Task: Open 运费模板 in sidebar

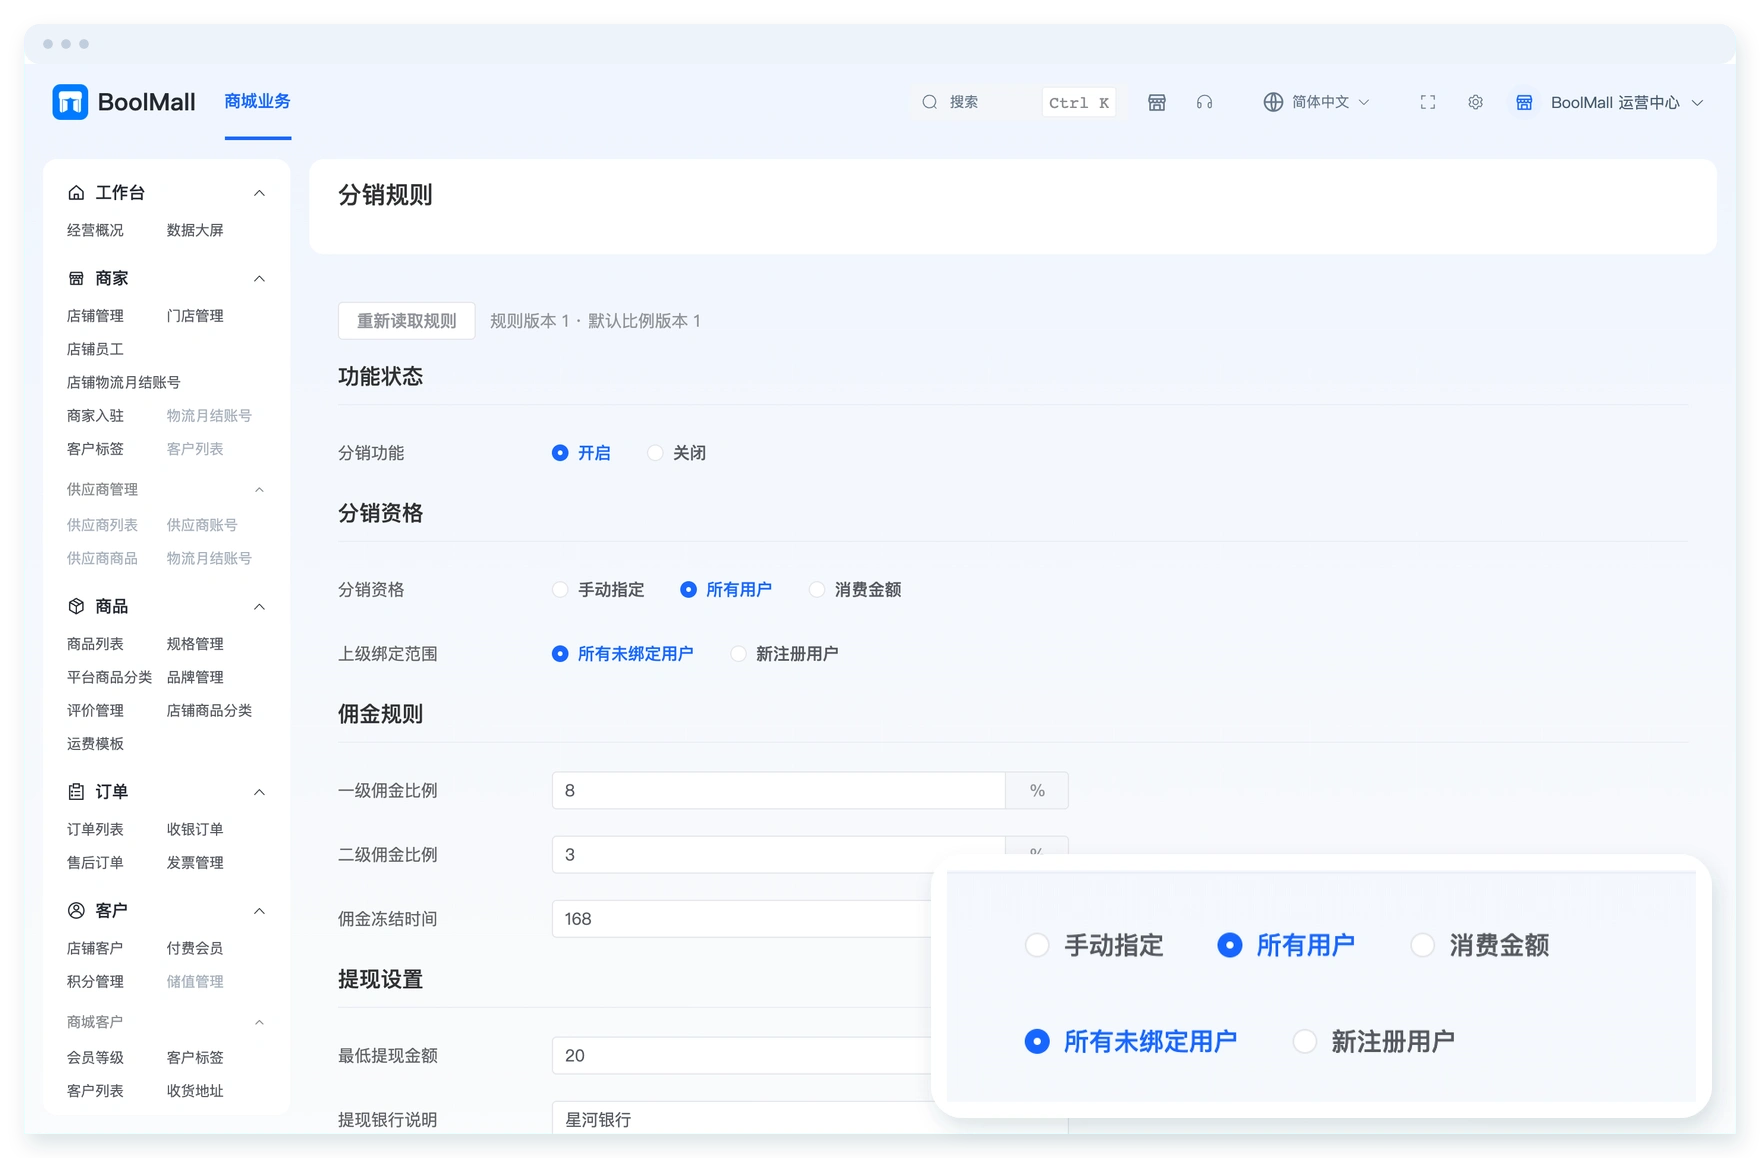Action: tap(95, 744)
